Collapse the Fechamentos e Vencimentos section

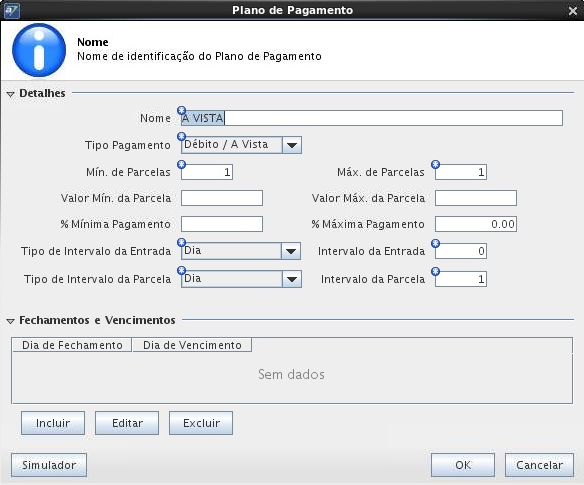(10, 321)
